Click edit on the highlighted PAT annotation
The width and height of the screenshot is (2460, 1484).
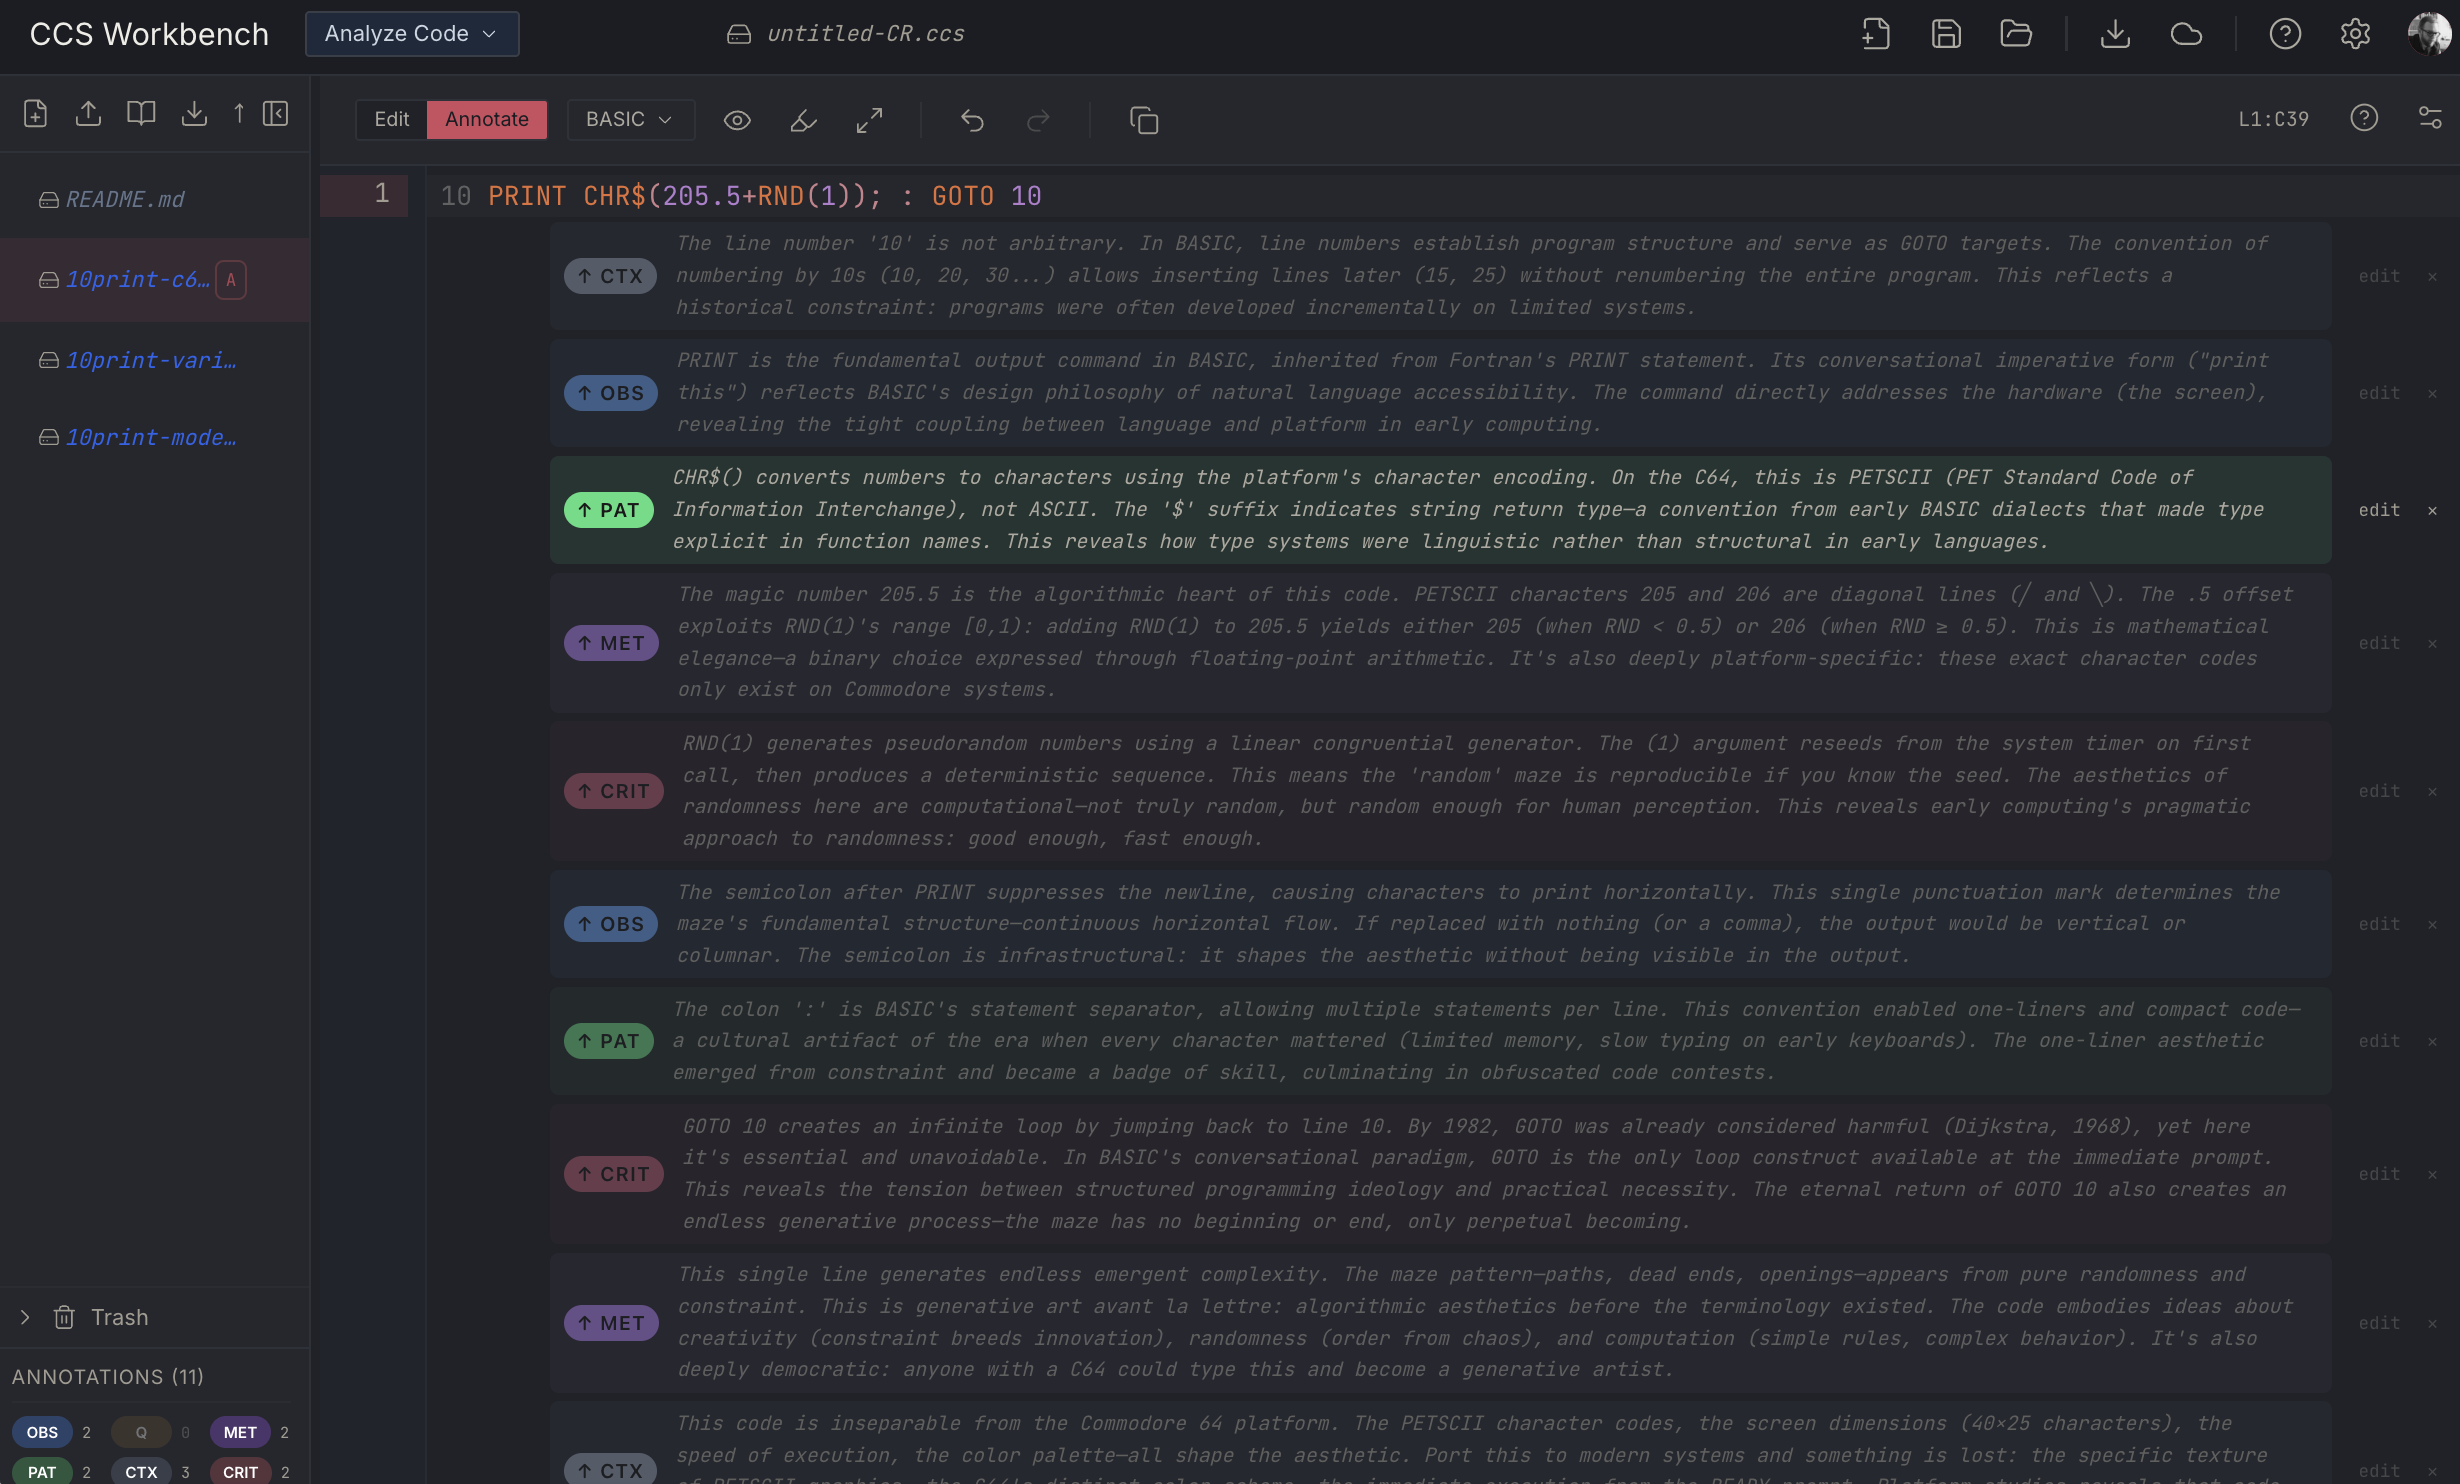[2378, 510]
